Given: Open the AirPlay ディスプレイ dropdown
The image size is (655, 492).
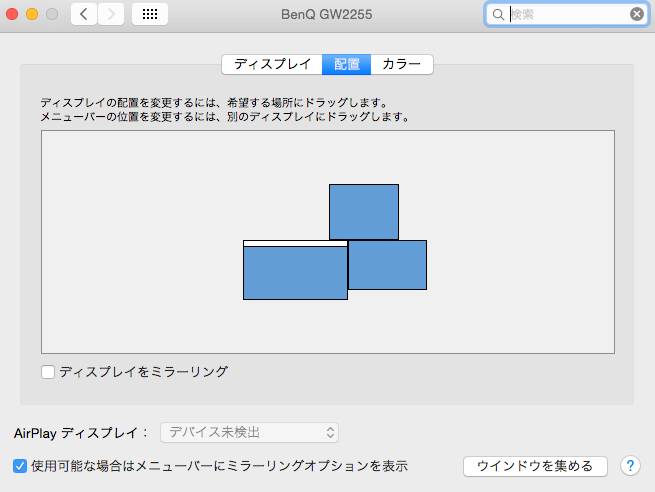Looking at the screenshot, I should (249, 432).
